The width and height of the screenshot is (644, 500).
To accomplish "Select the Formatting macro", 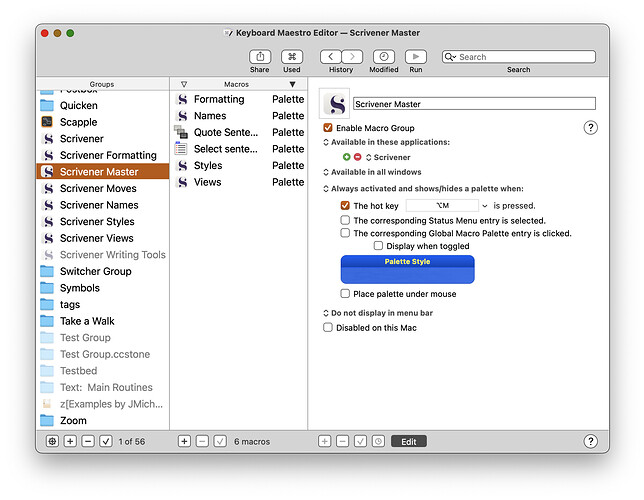I will [239, 99].
